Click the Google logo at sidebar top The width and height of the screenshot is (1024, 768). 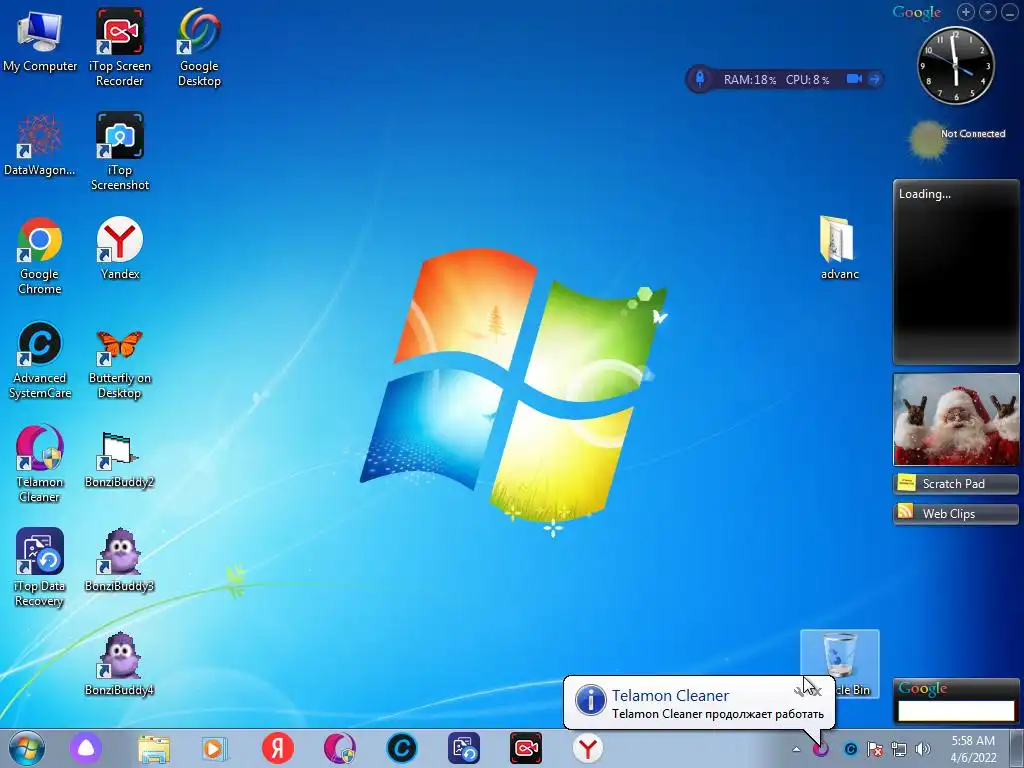(x=917, y=12)
